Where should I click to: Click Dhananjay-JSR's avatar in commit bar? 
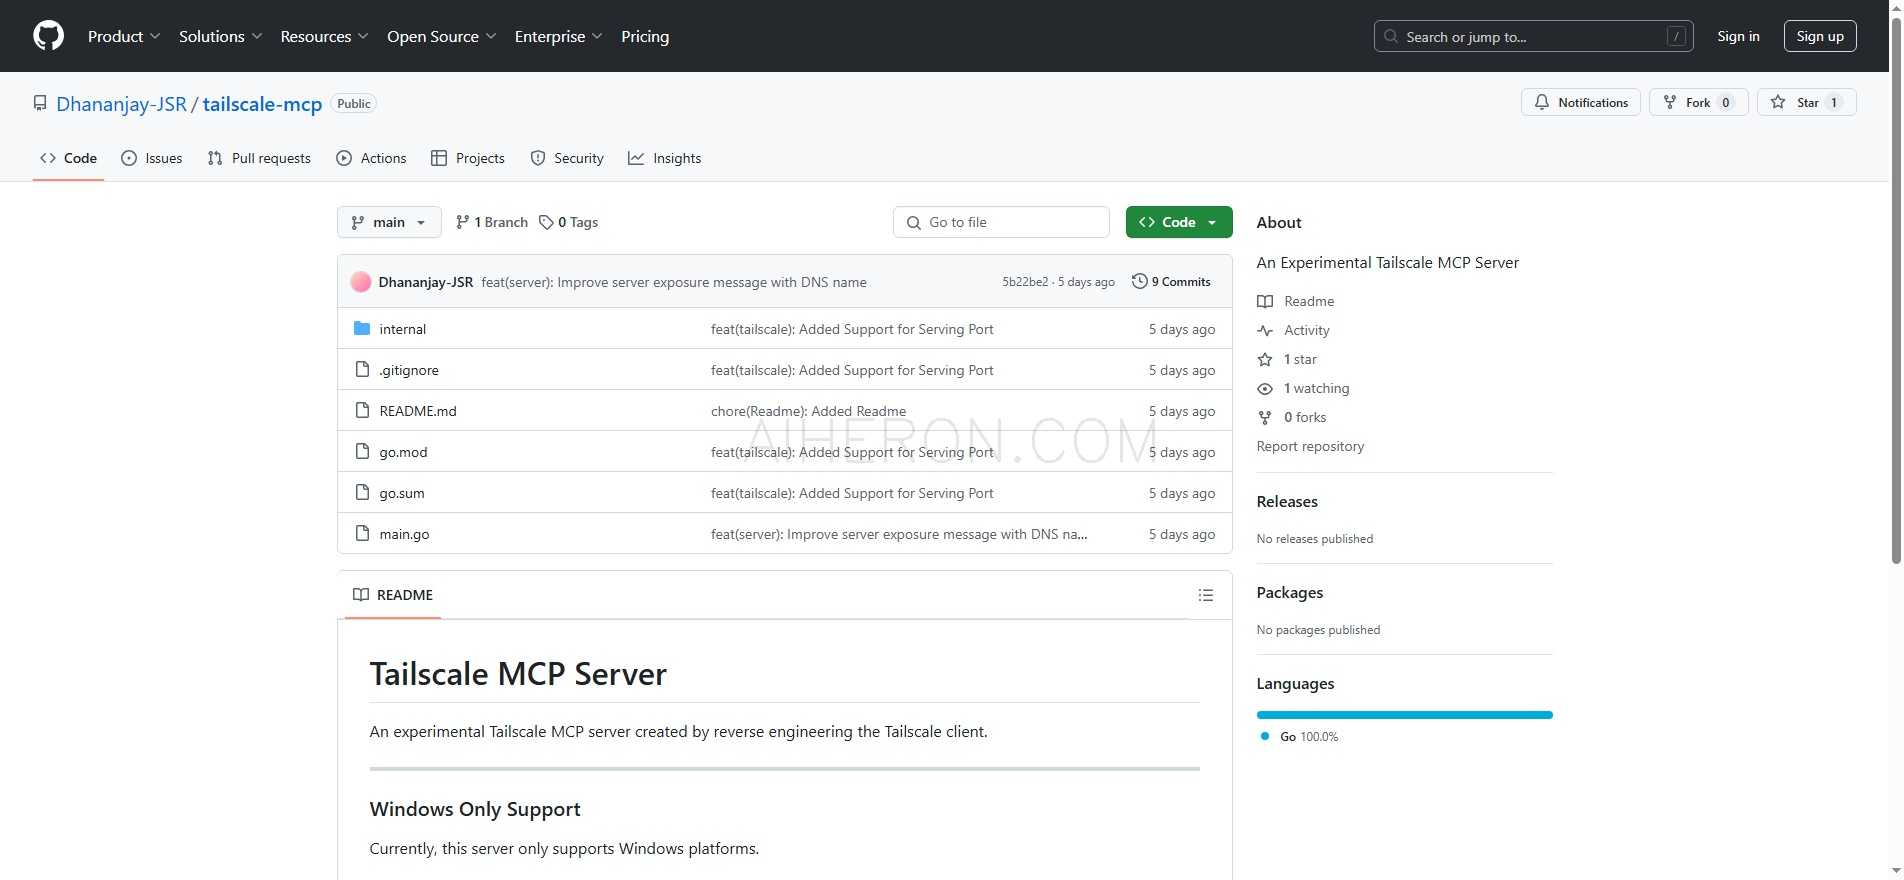click(x=361, y=282)
